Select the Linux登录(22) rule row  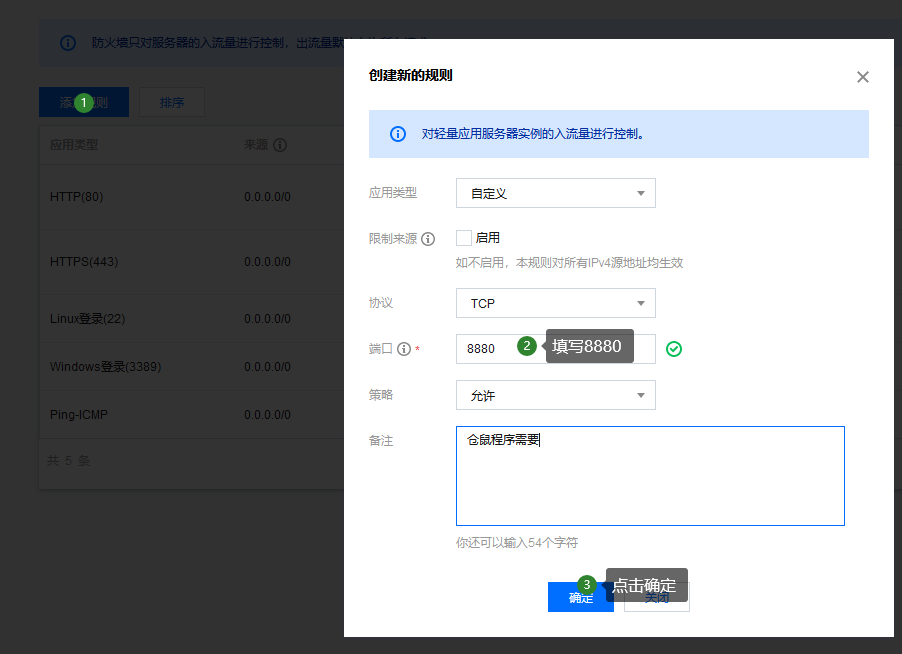pos(192,319)
